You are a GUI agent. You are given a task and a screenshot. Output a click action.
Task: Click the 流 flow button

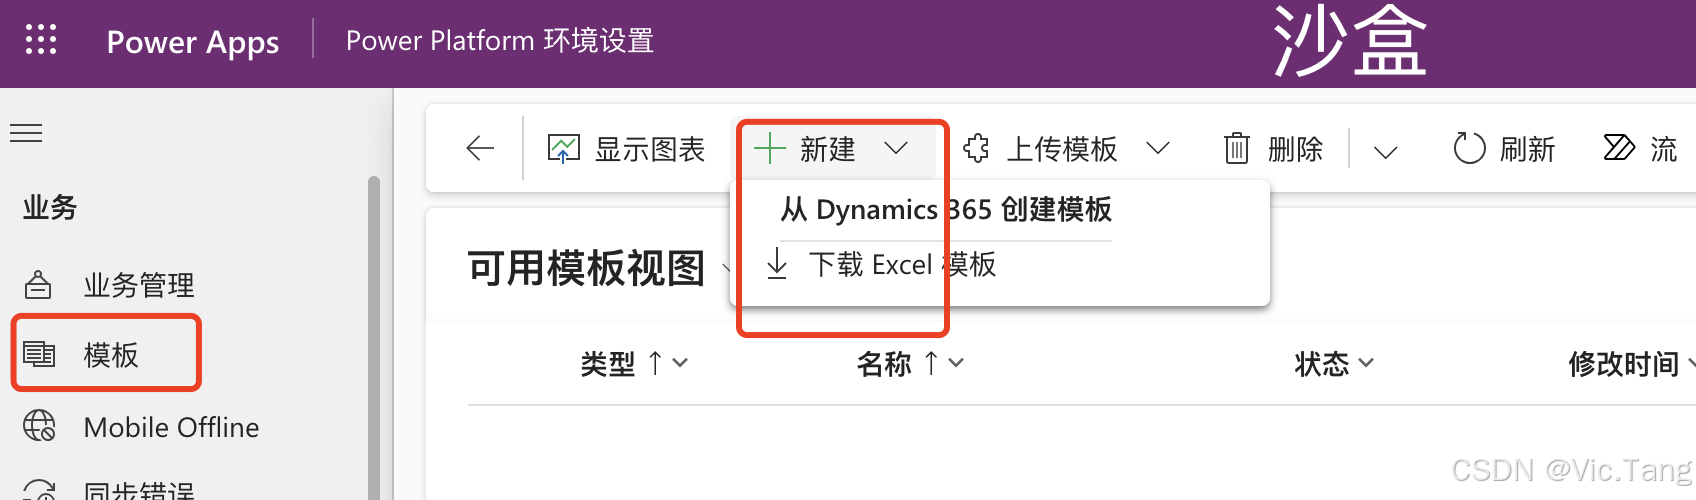1640,149
